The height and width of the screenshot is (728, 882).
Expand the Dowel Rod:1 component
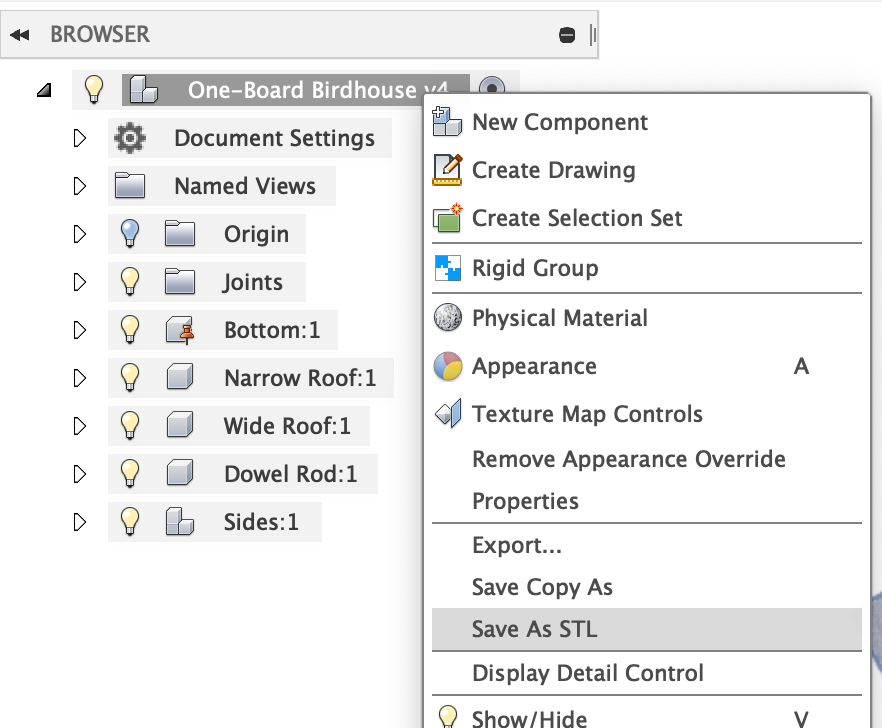(80, 474)
